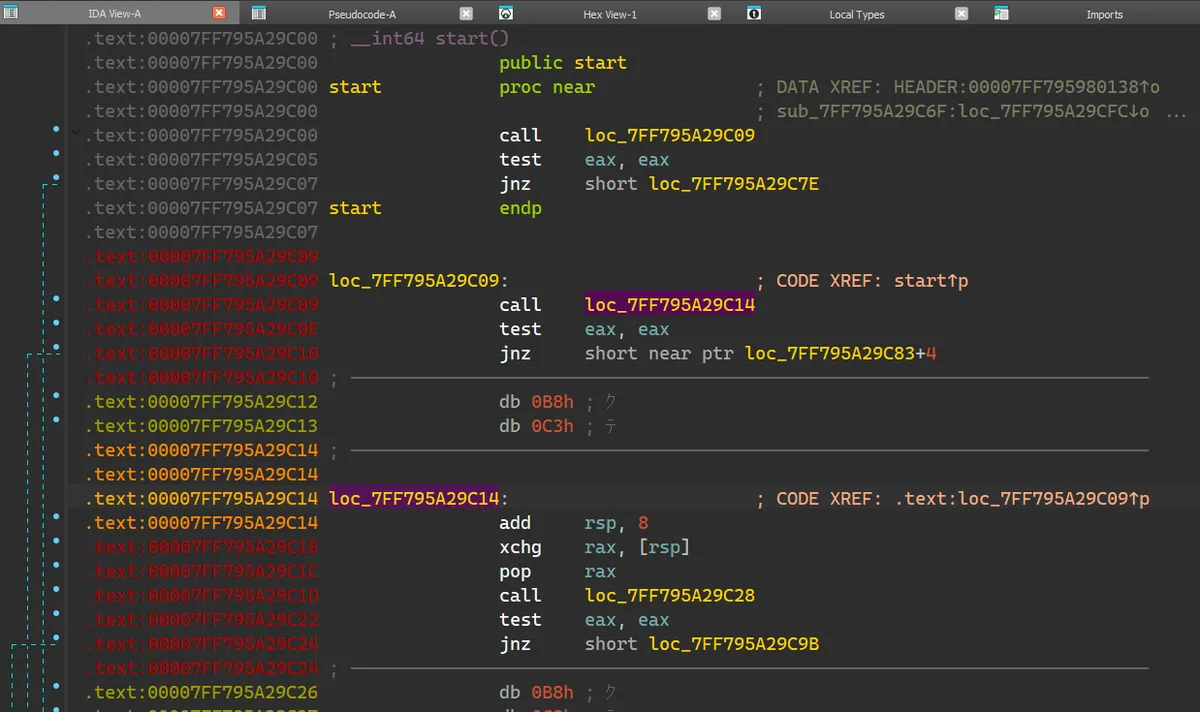Click 'eax, eax' operands at address 00007FF795A29C05
This screenshot has height=712, width=1200.
[x=627, y=160]
